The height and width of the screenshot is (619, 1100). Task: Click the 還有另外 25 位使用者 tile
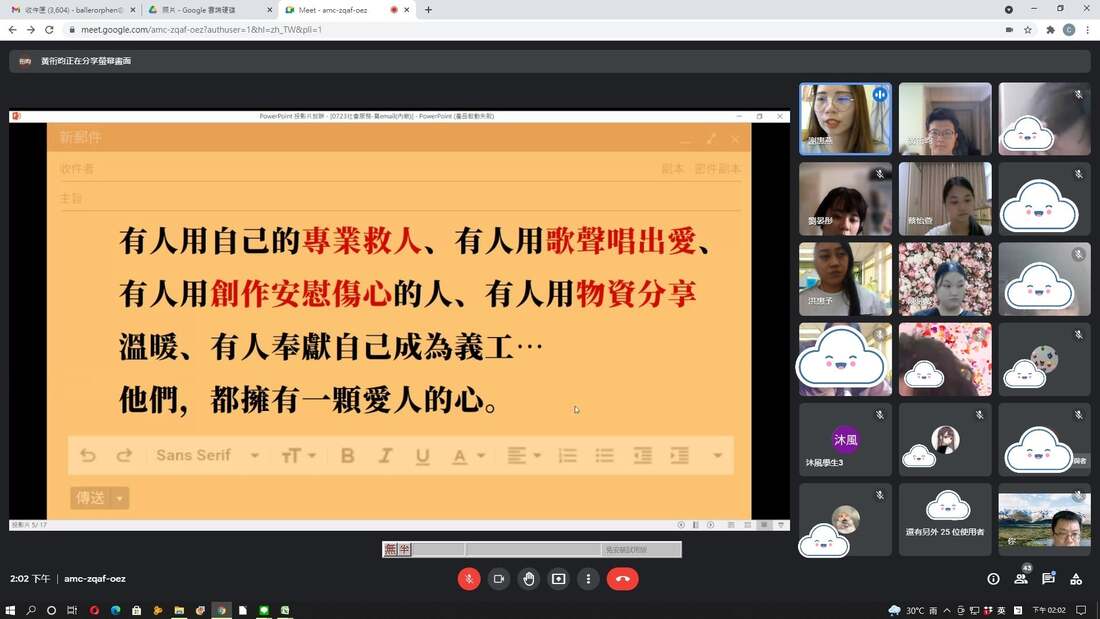tap(945, 519)
